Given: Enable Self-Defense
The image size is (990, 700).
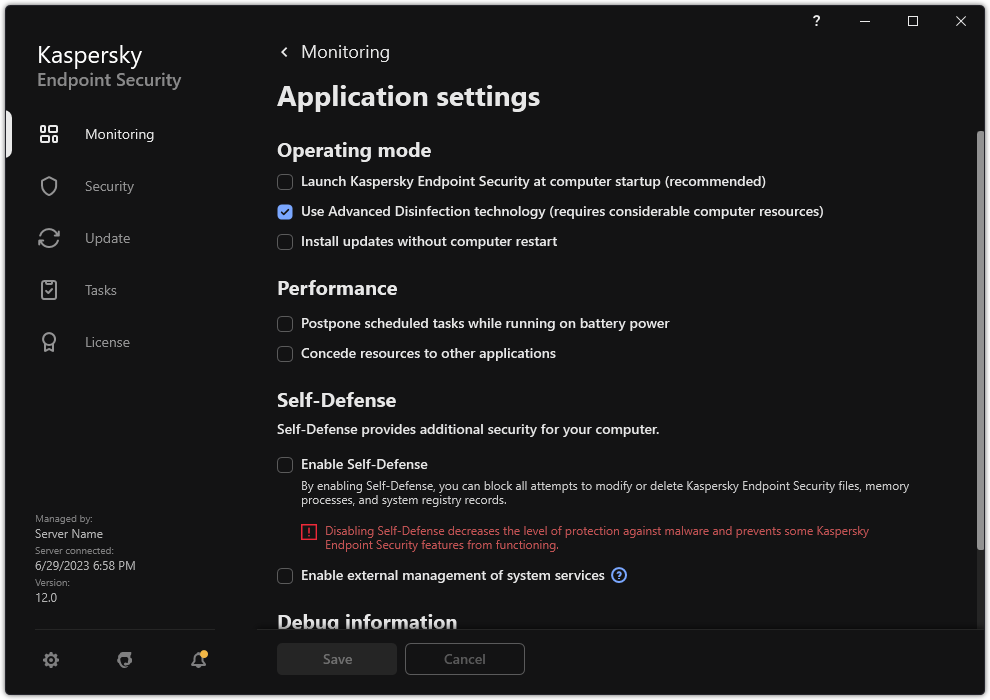Looking at the screenshot, I should tap(285, 464).
